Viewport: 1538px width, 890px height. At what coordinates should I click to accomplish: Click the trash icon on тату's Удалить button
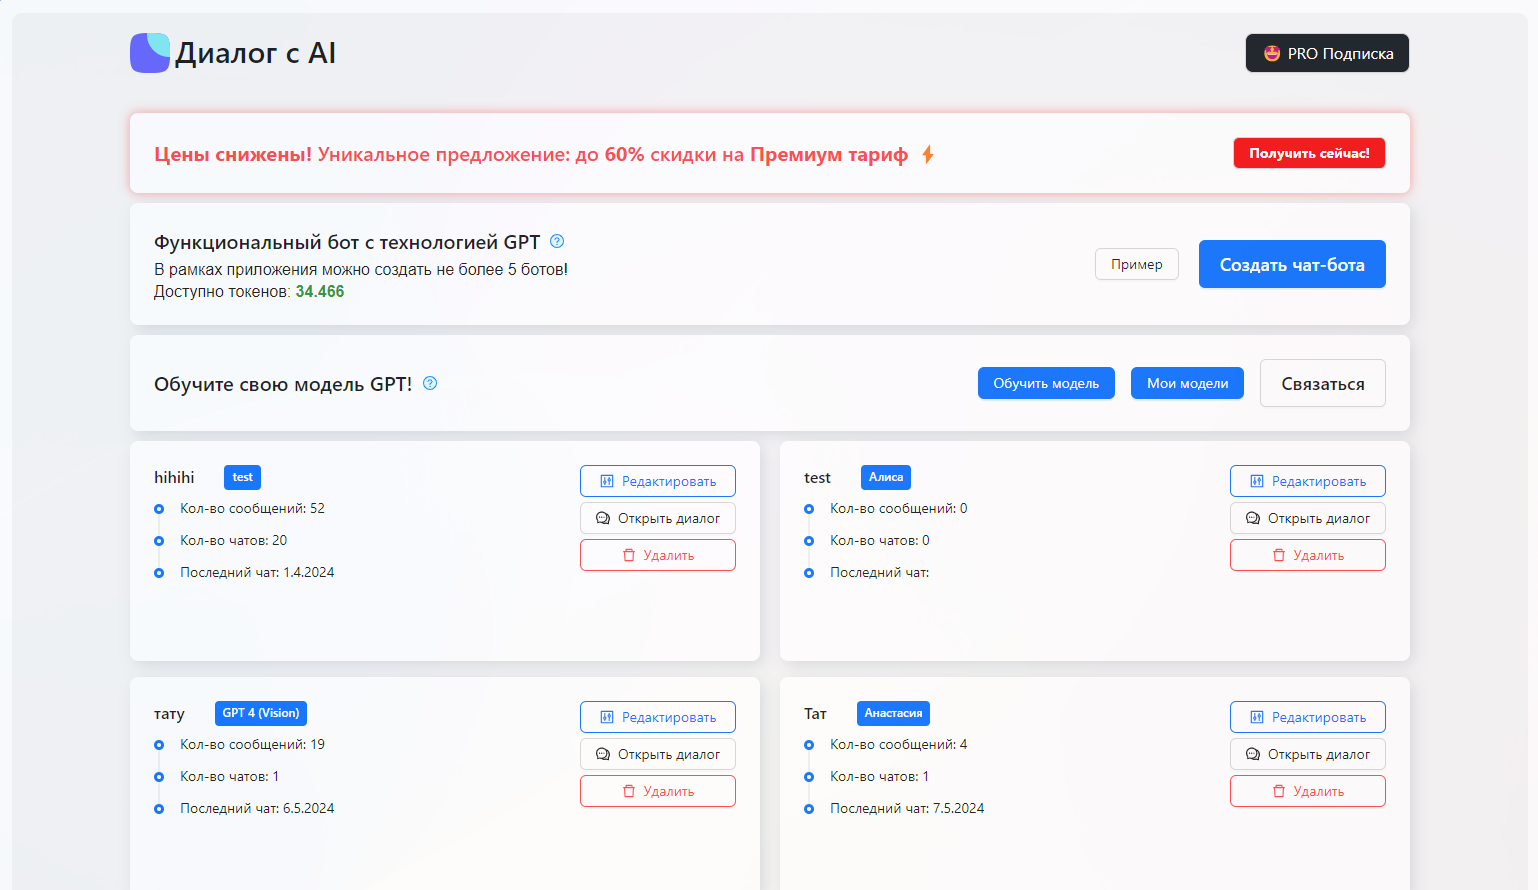coord(629,791)
